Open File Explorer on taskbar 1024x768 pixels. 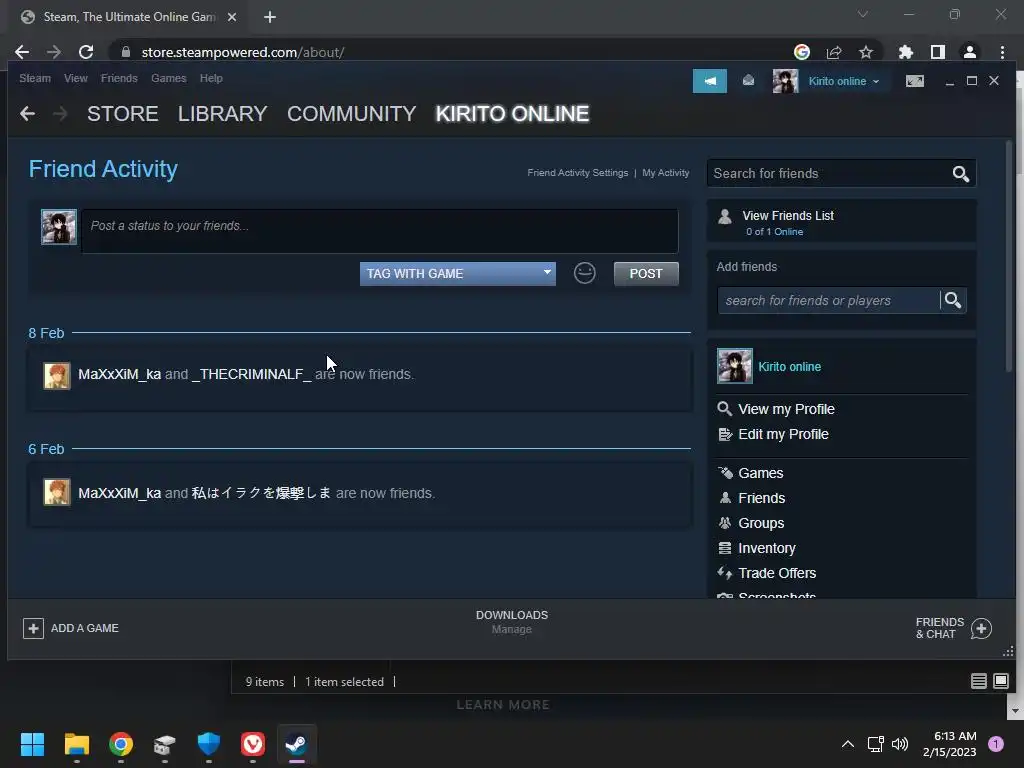pyautogui.click(x=76, y=744)
